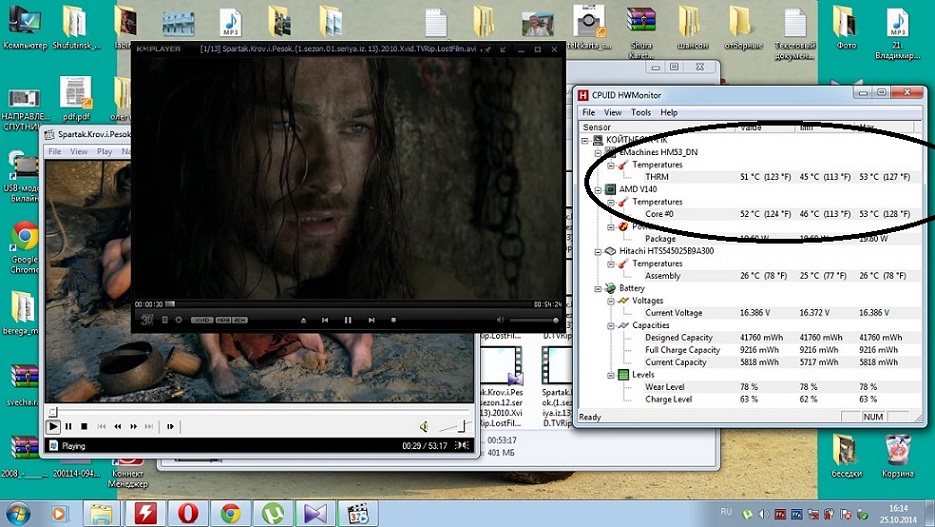Open View menu in HWMonitor
This screenshot has width=935, height=527.
(612, 112)
